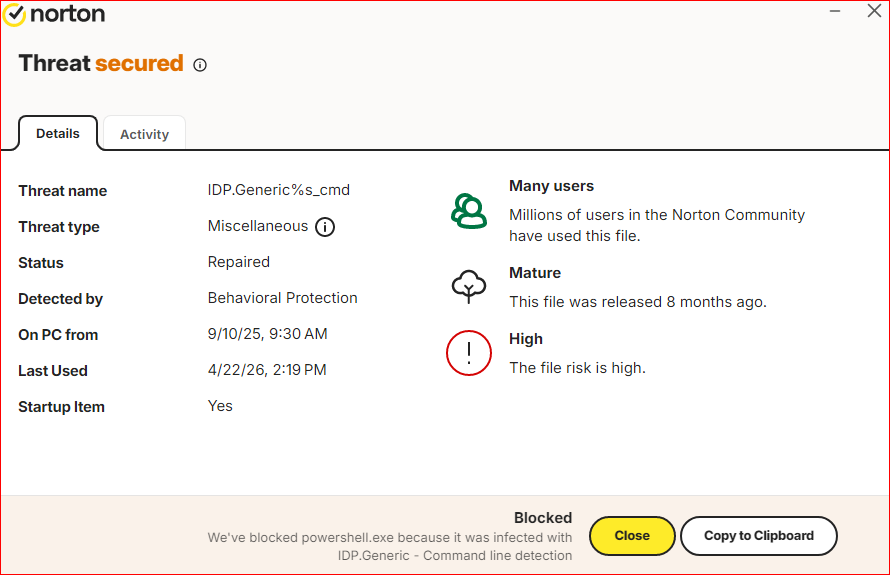This screenshot has width=890, height=575.
Task: Select threat name IDP.Generic%s_cmd value
Action: (279, 190)
